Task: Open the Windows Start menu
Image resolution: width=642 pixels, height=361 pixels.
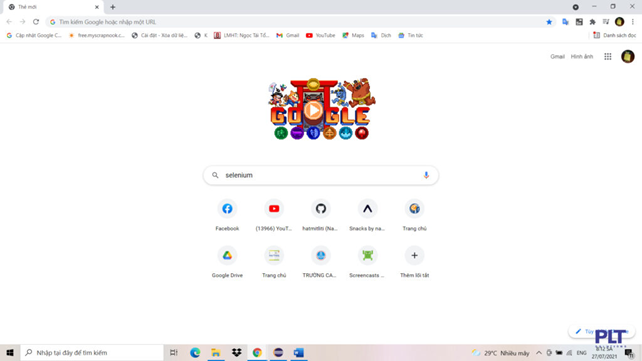Action: 10,352
